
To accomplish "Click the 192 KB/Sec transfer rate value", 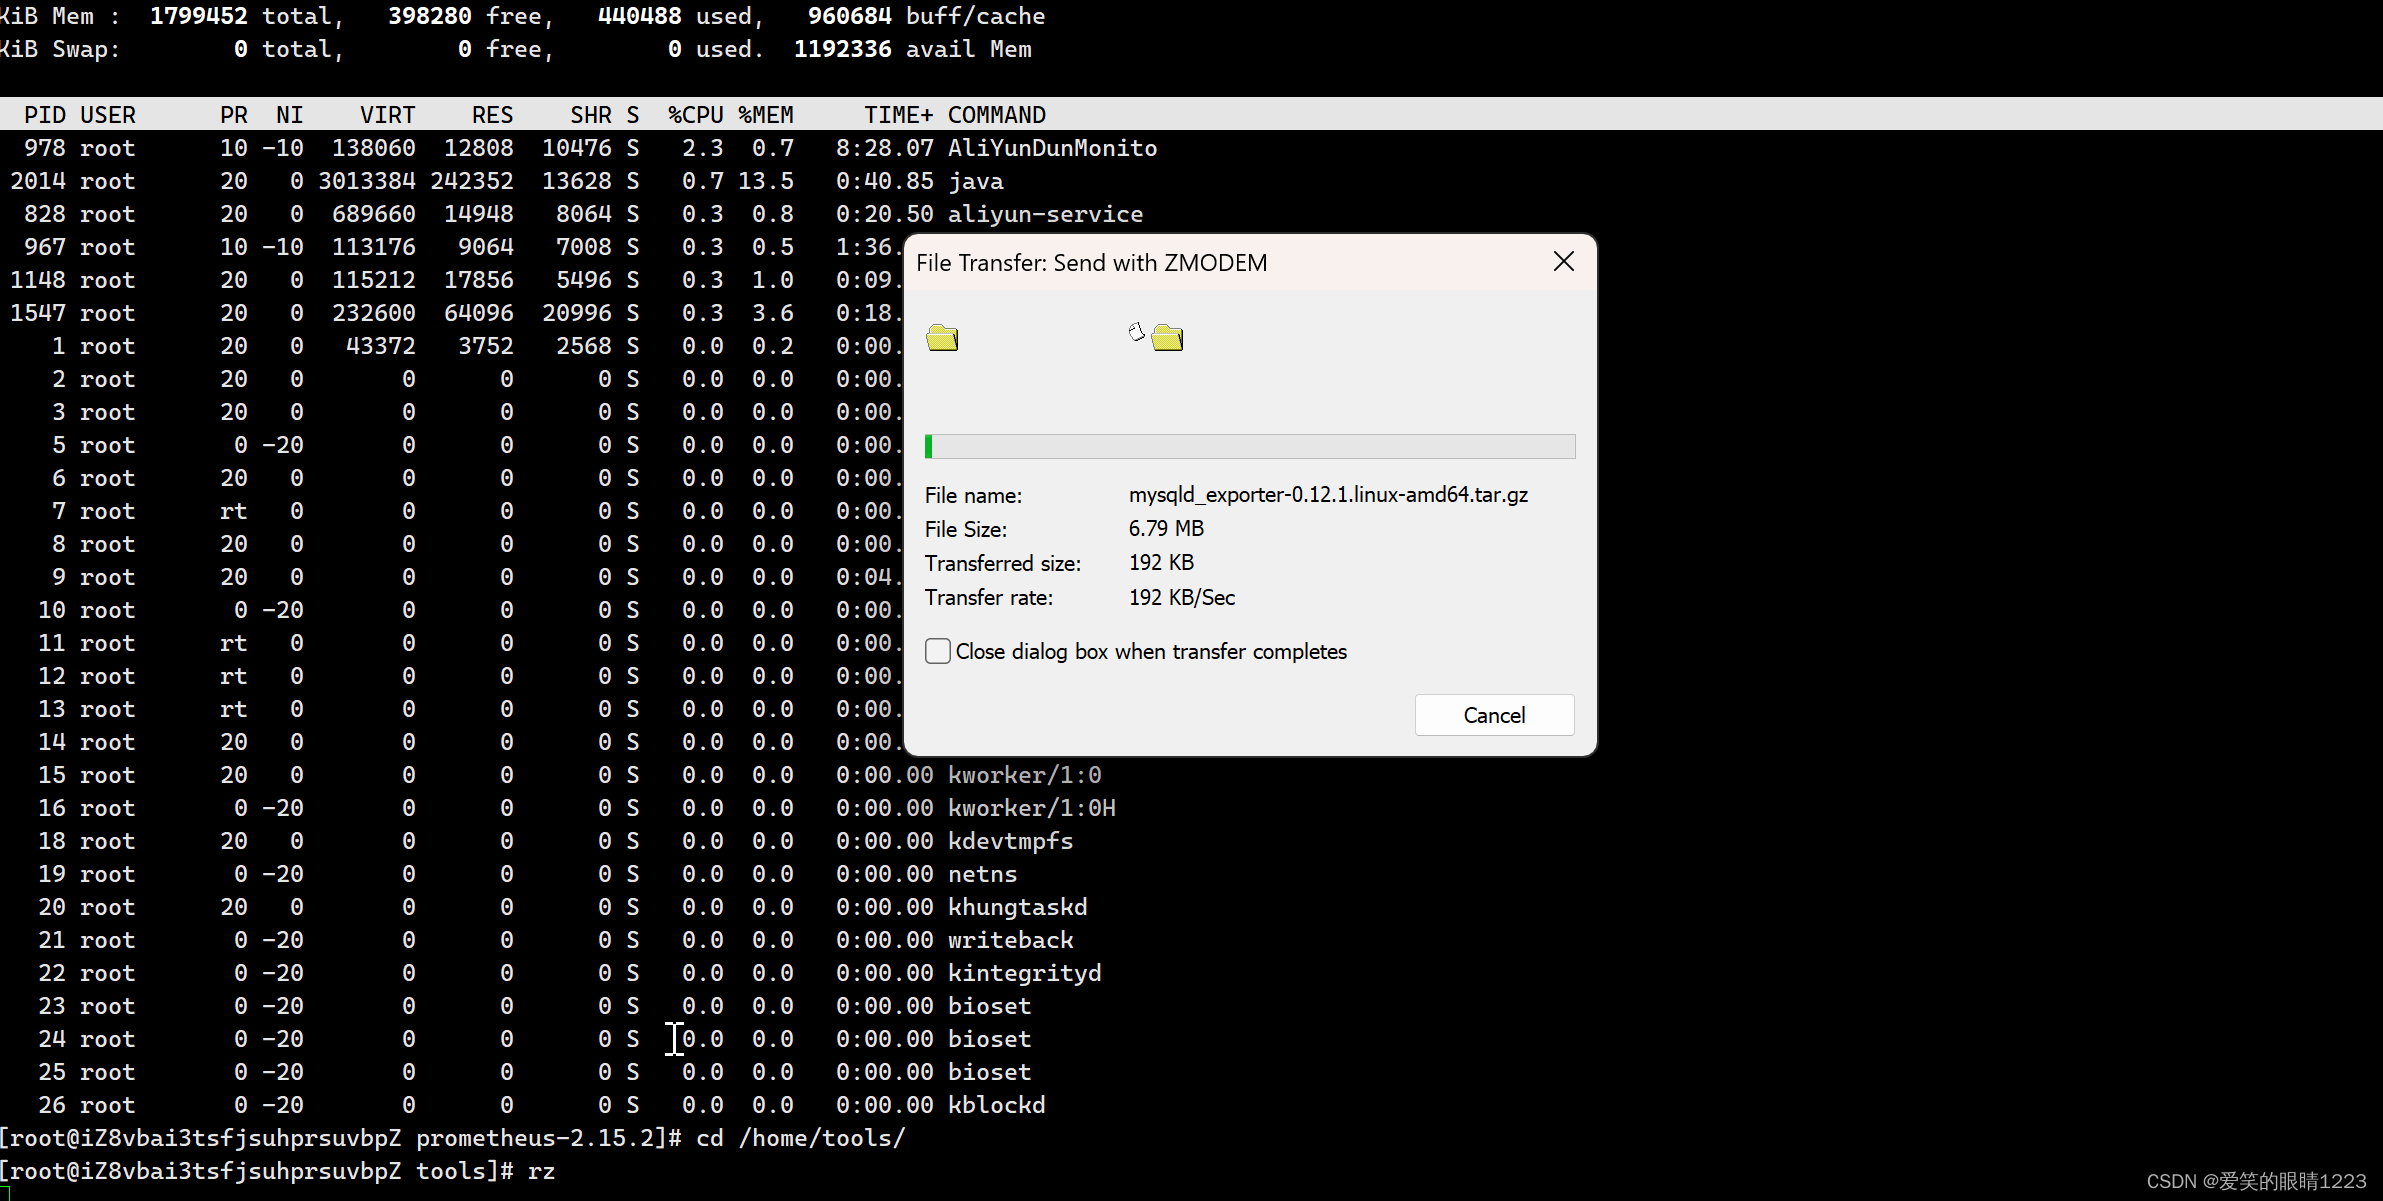I will (x=1181, y=598).
